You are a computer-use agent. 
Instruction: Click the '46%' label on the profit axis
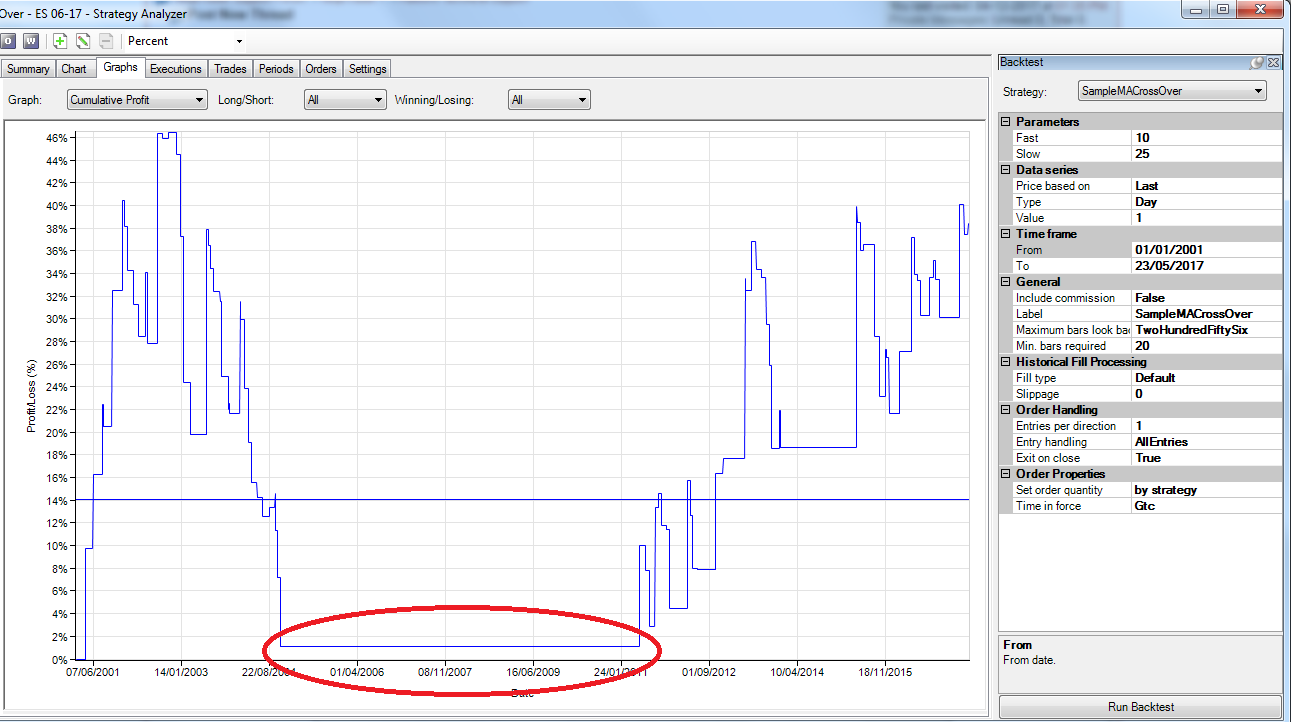[x=56, y=137]
